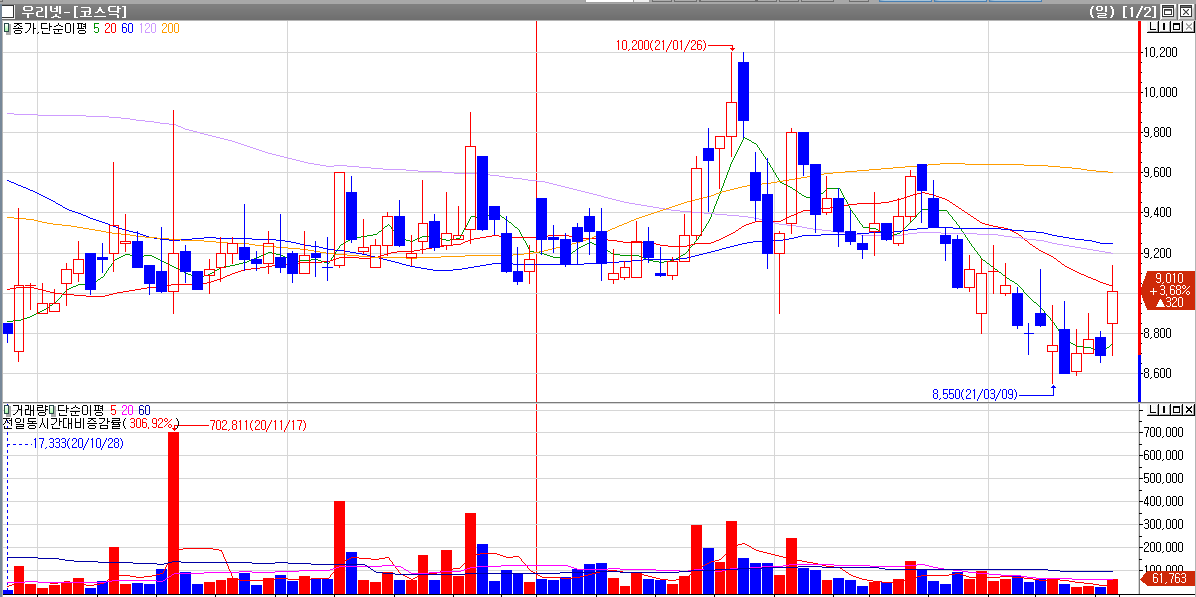The image size is (1196, 597).
Task: Click the tallest red volume bar of 702,811
Action: tap(173, 513)
